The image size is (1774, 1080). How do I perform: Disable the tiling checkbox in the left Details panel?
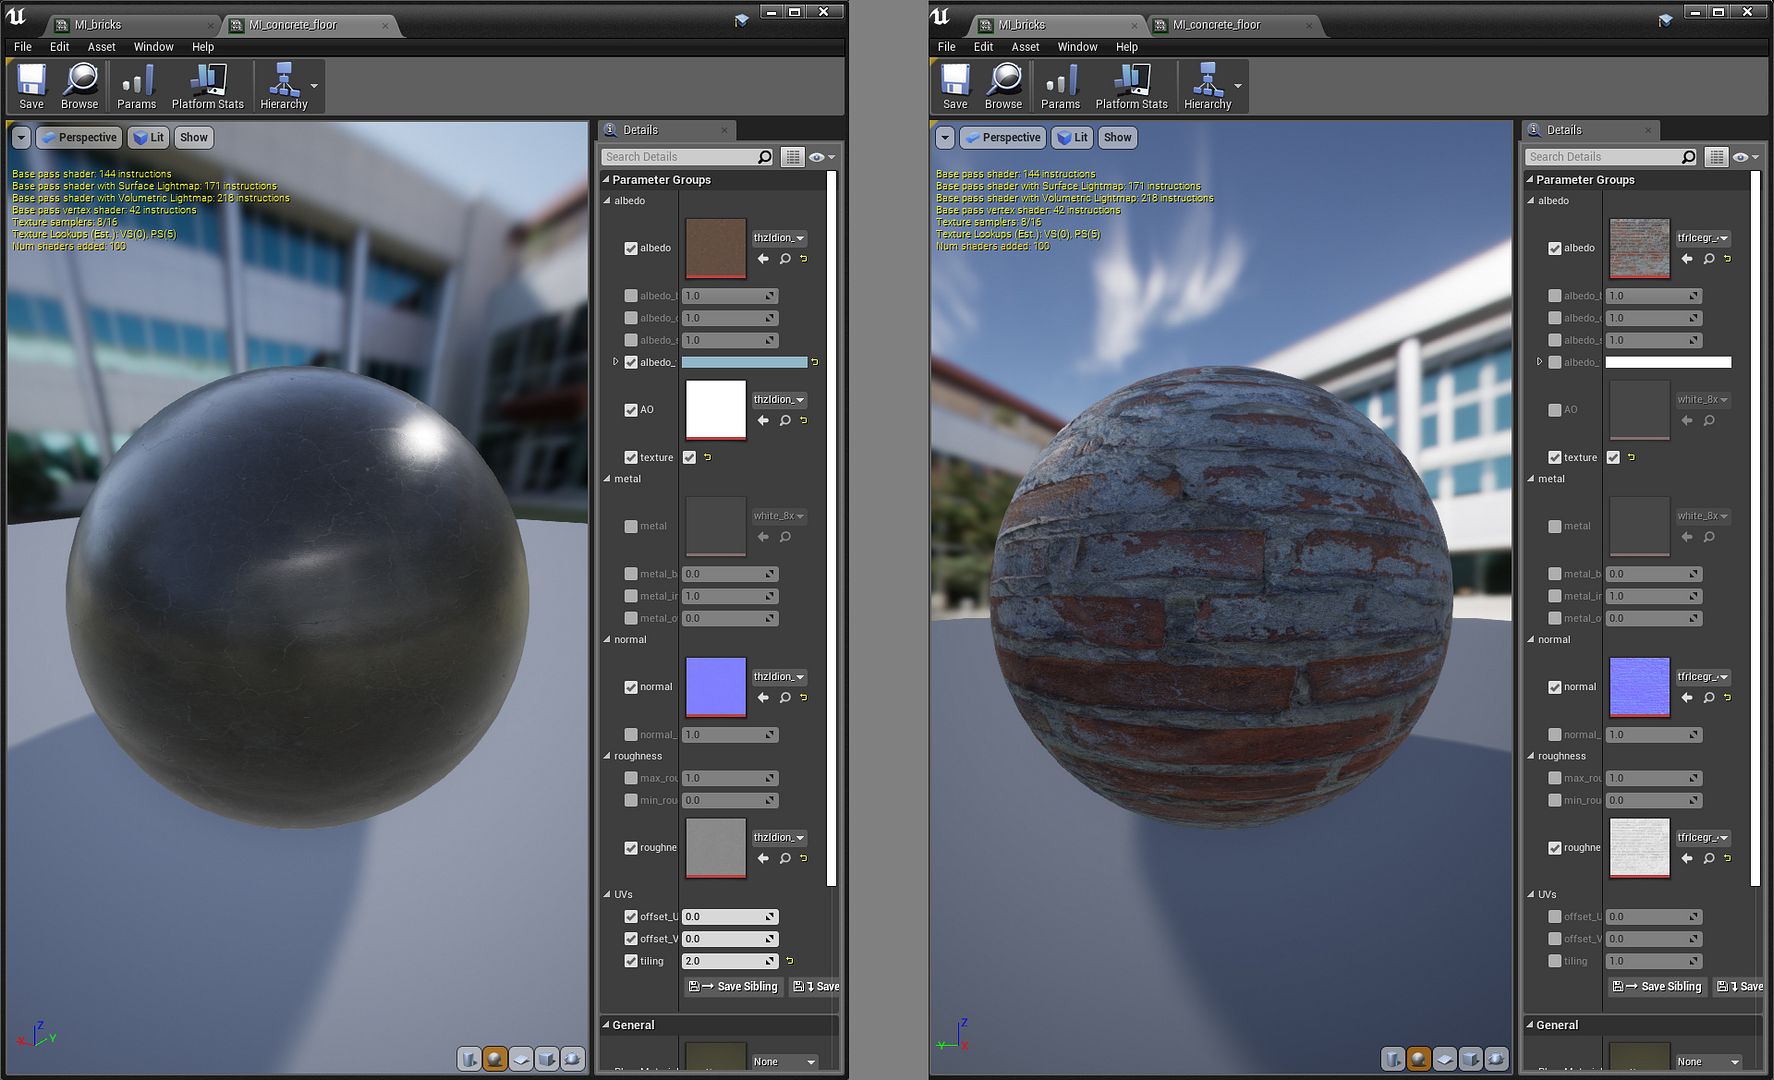[631, 961]
